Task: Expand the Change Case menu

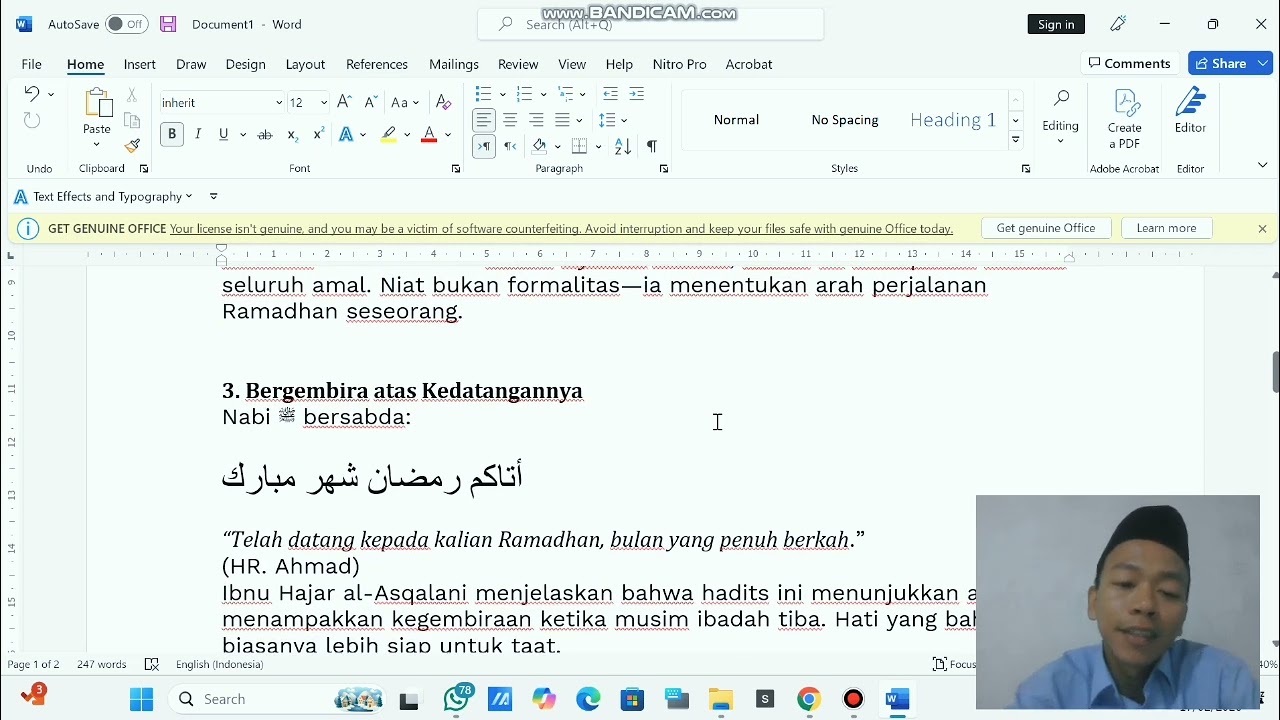Action: click(405, 102)
